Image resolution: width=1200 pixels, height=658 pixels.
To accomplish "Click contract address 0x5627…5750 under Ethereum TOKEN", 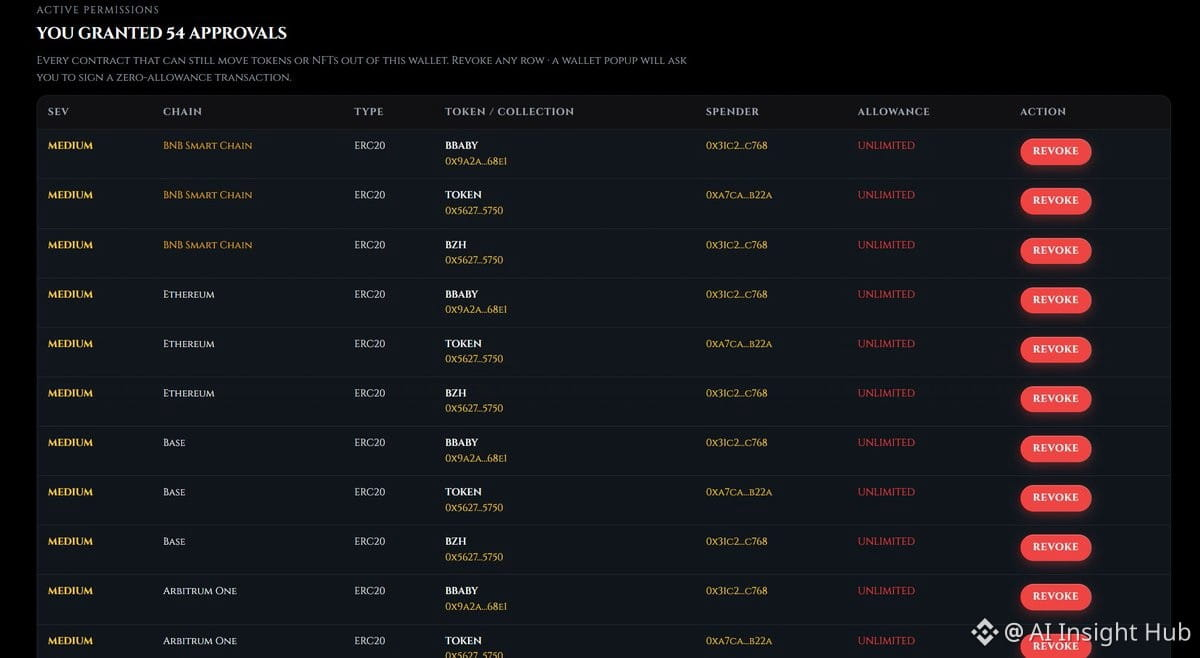I will click(x=474, y=359).
